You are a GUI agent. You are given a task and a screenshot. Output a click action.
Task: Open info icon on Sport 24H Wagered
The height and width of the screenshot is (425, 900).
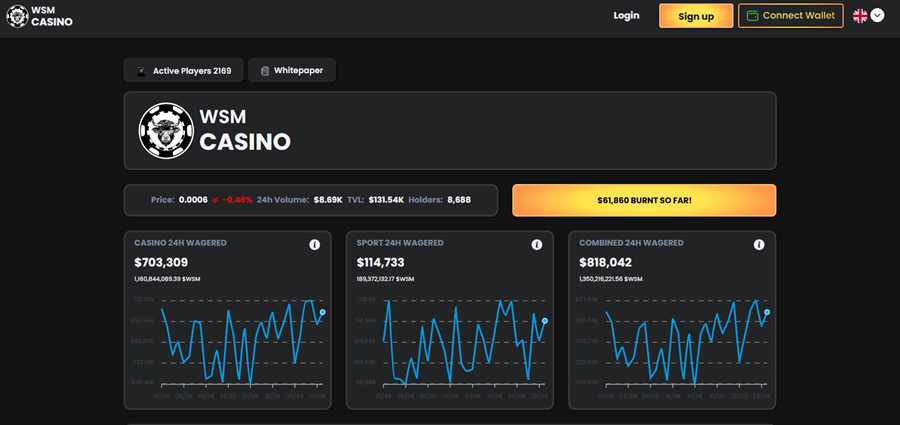click(537, 245)
